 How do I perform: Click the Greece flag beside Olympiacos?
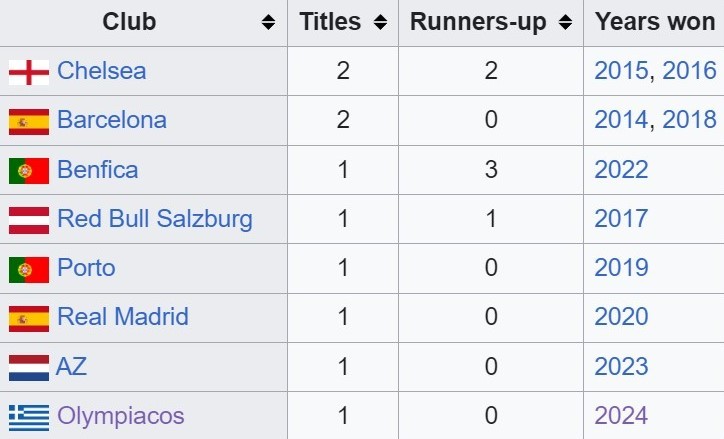(29, 416)
